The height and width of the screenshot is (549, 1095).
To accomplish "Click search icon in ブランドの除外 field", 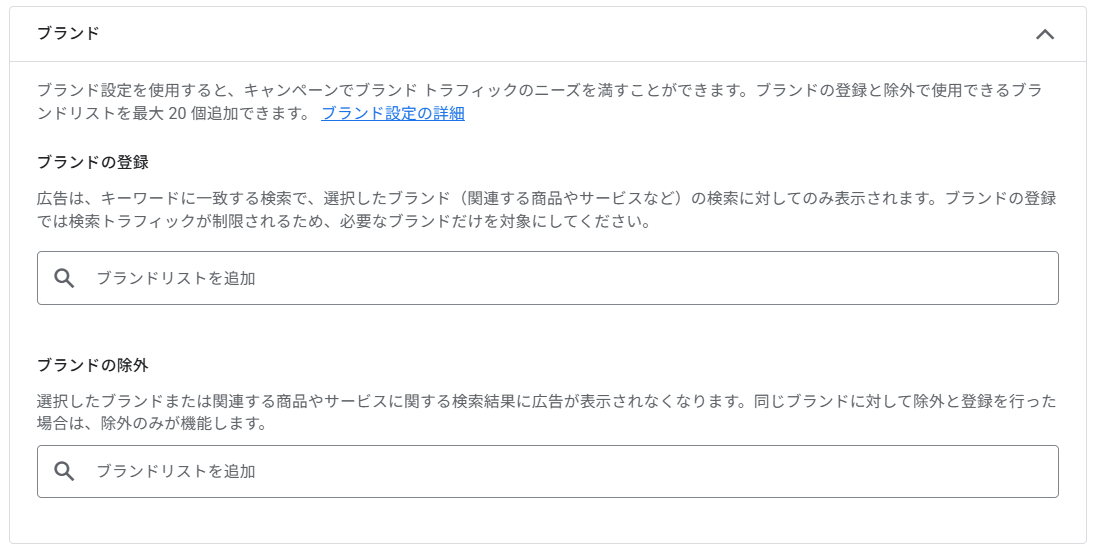I will 65,471.
